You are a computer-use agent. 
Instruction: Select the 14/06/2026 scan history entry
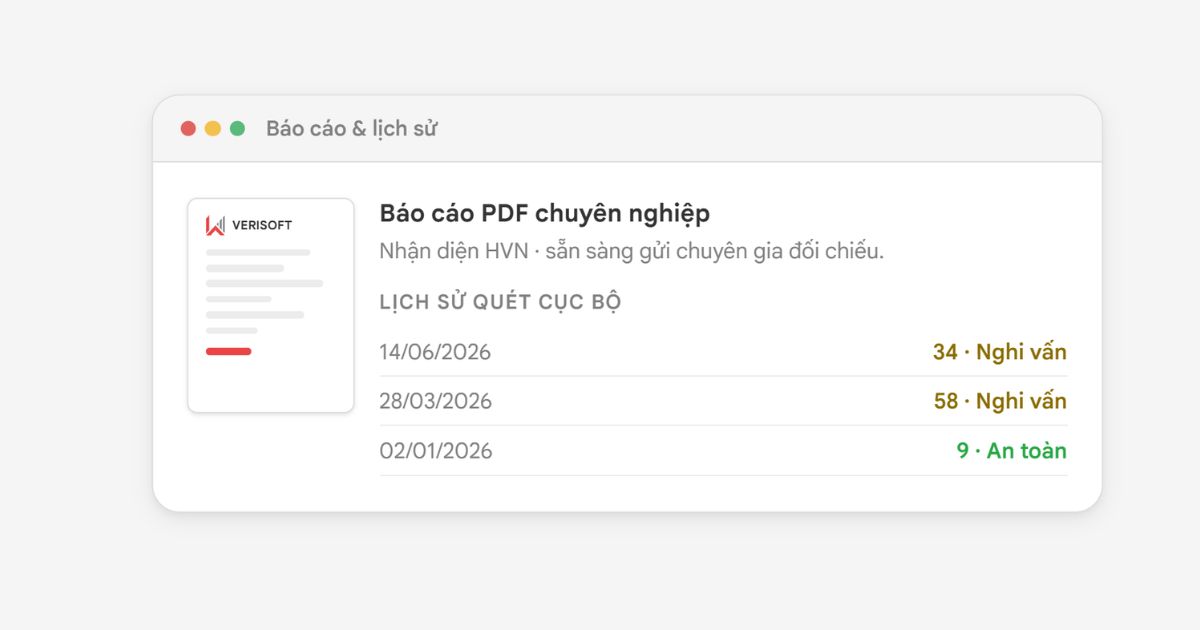coord(723,352)
